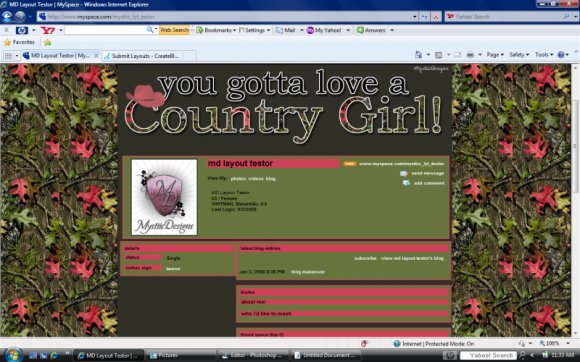Screen dimensions: 580x362
Task: Open the HP toolbar logo icon
Action: (22, 30)
